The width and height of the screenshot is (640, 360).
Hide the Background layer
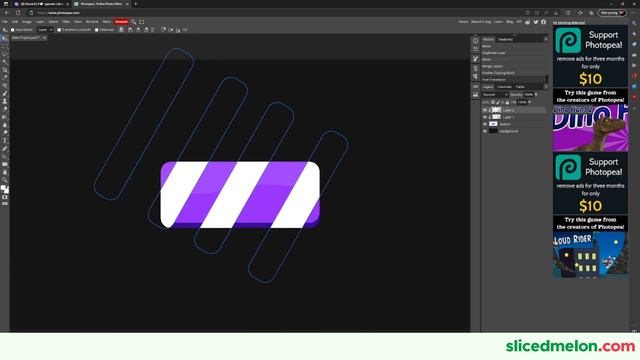[485, 131]
